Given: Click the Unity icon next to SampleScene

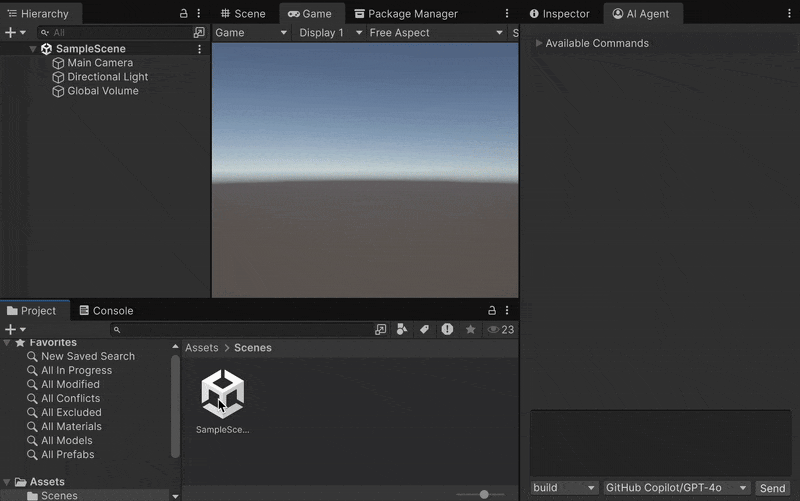Looking at the screenshot, I should [46, 49].
